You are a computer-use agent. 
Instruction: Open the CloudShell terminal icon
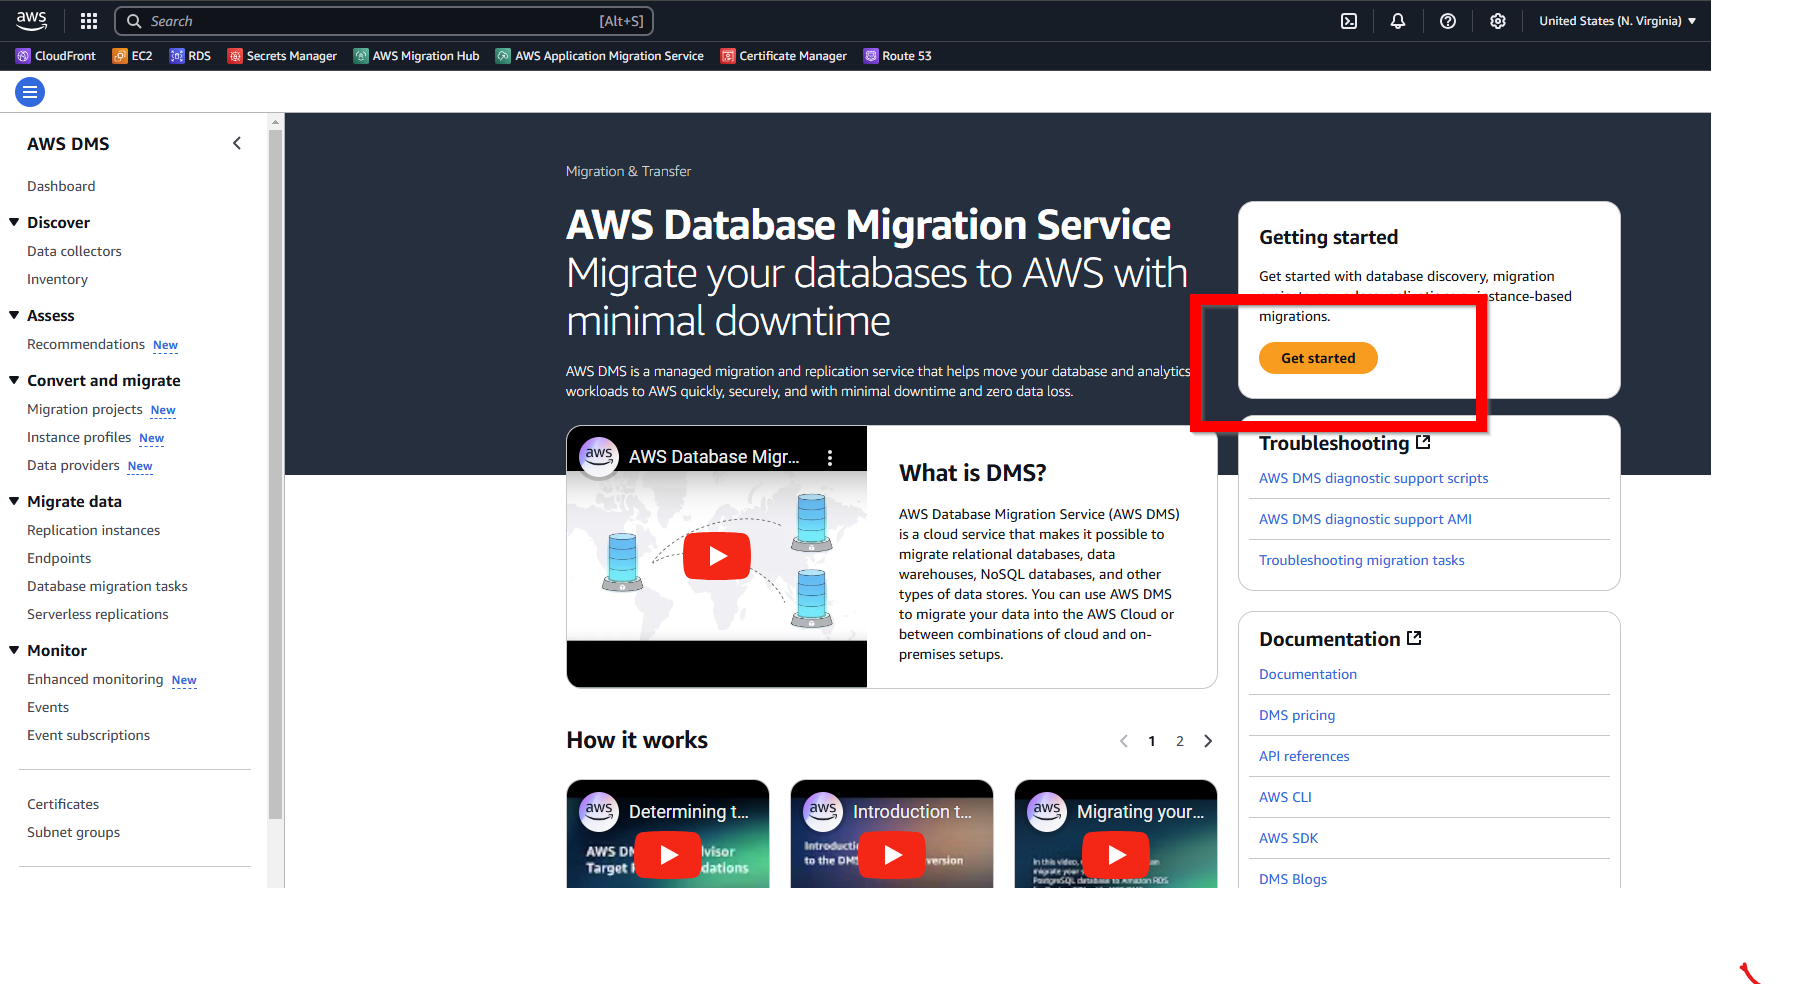click(x=1349, y=21)
